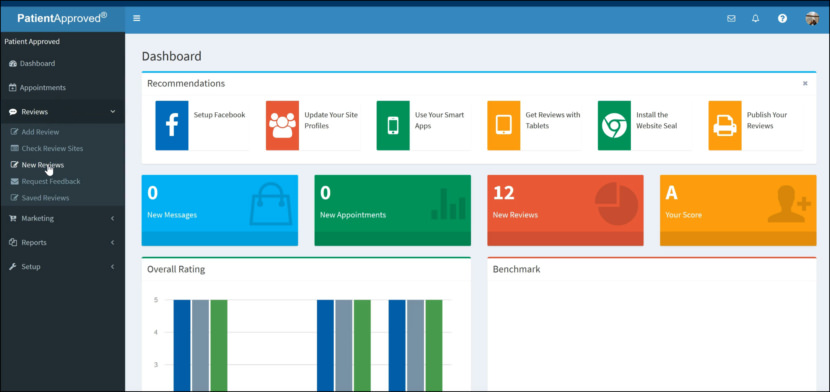830x392 pixels.
Task: Click the green smartphone Smart Apps icon
Action: coord(393,125)
